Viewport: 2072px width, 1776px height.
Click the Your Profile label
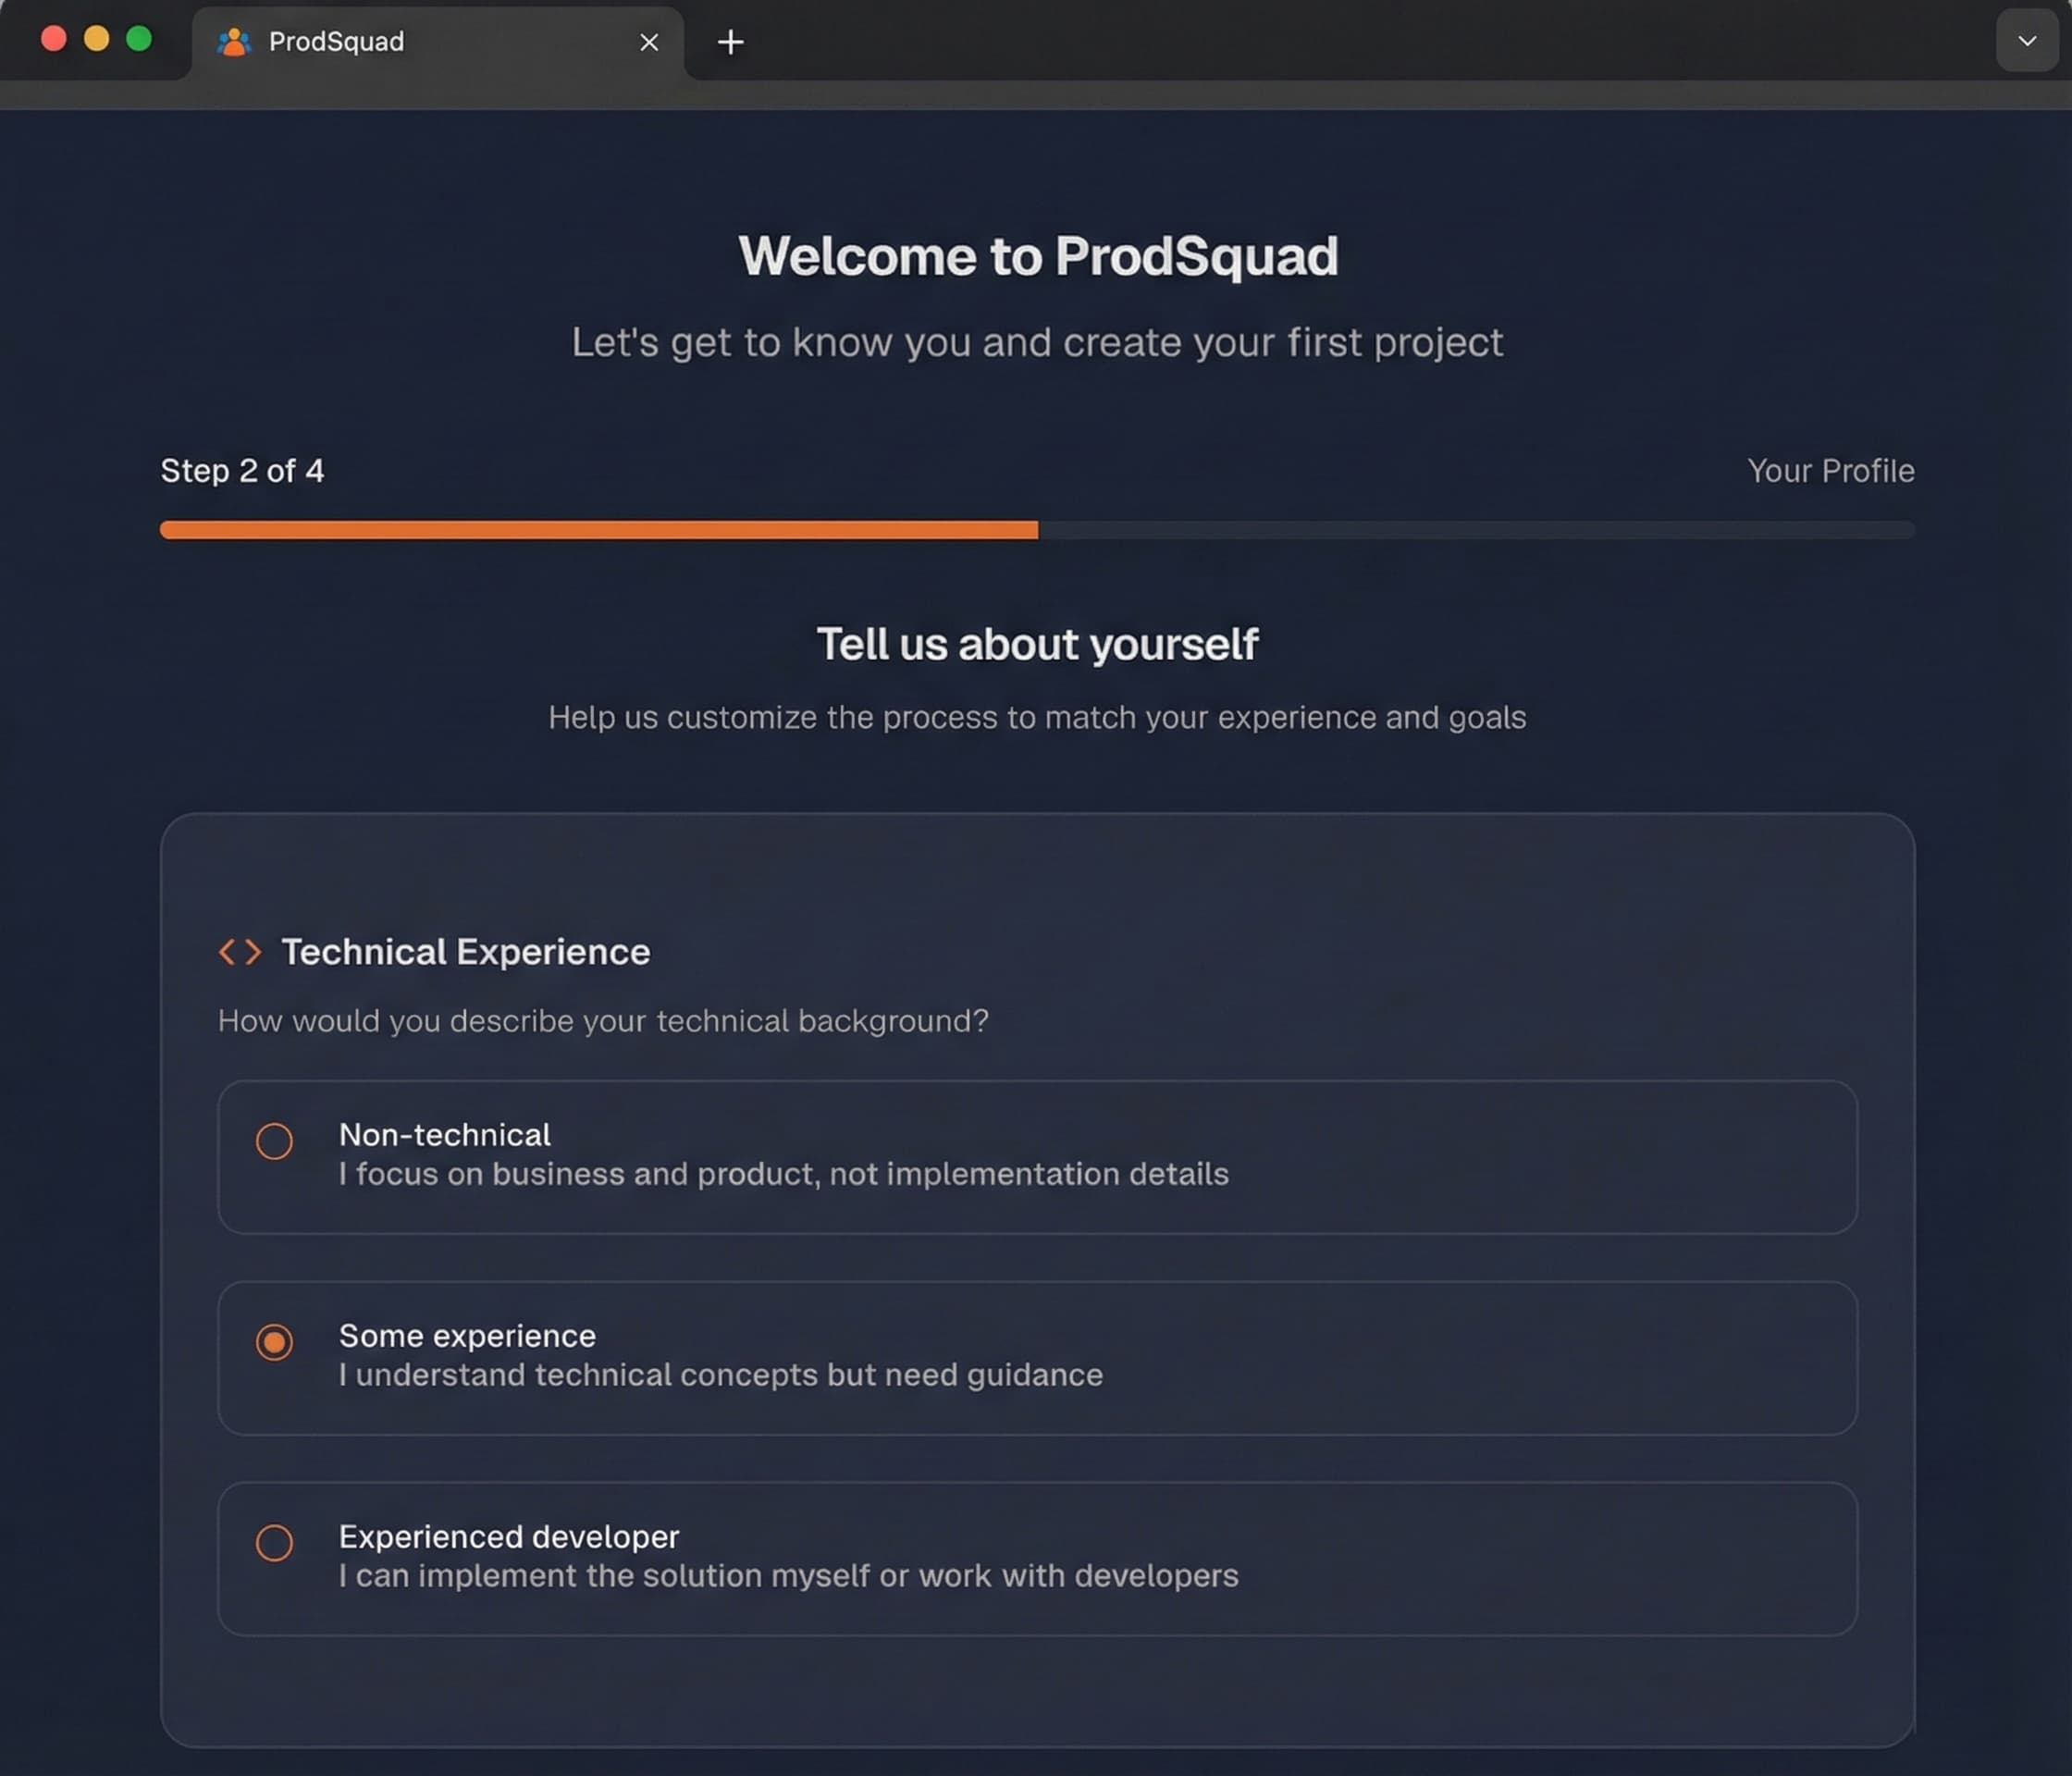[x=1831, y=470]
